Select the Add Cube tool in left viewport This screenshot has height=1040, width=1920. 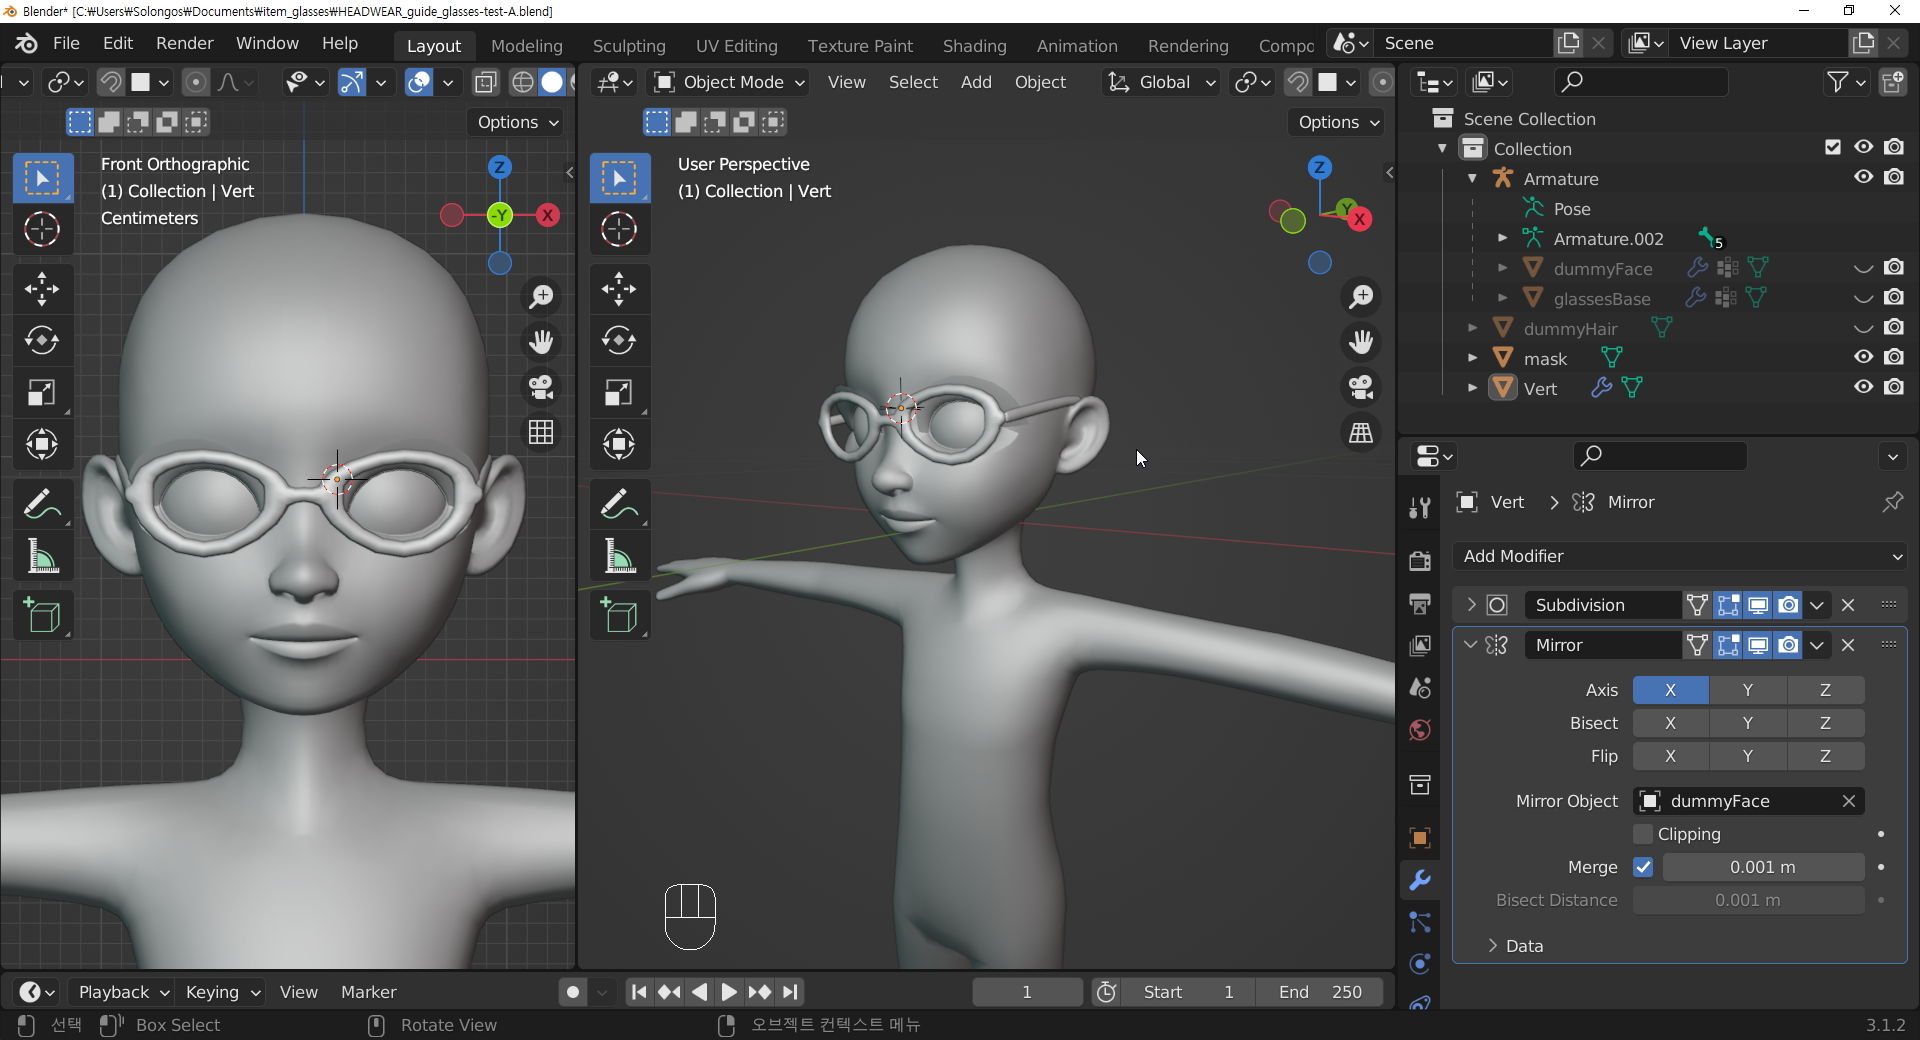[x=42, y=616]
